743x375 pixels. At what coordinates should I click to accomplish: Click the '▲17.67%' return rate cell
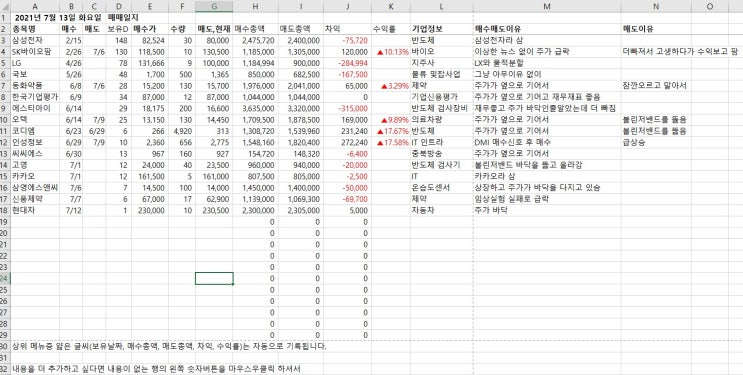(390, 131)
